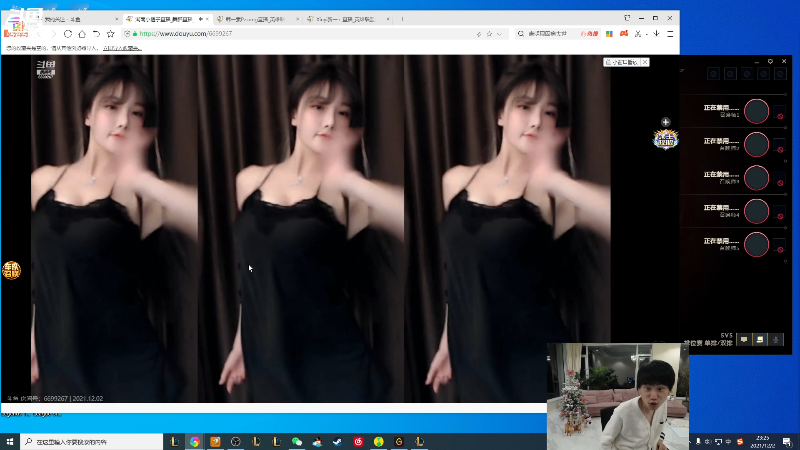Expand dropdown next to scissors icon
Screen dimensions: 800x450
click(646, 34)
